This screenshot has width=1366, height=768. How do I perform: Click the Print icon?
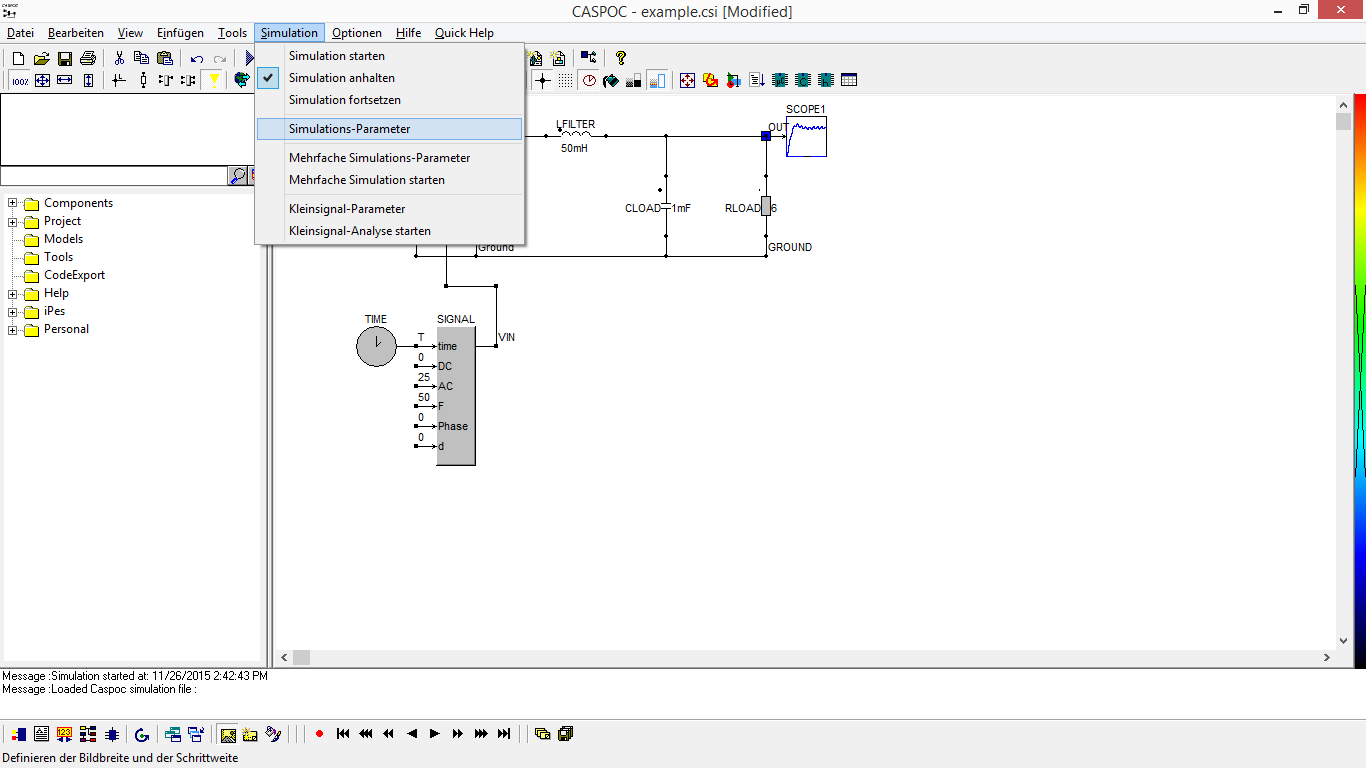pos(88,58)
